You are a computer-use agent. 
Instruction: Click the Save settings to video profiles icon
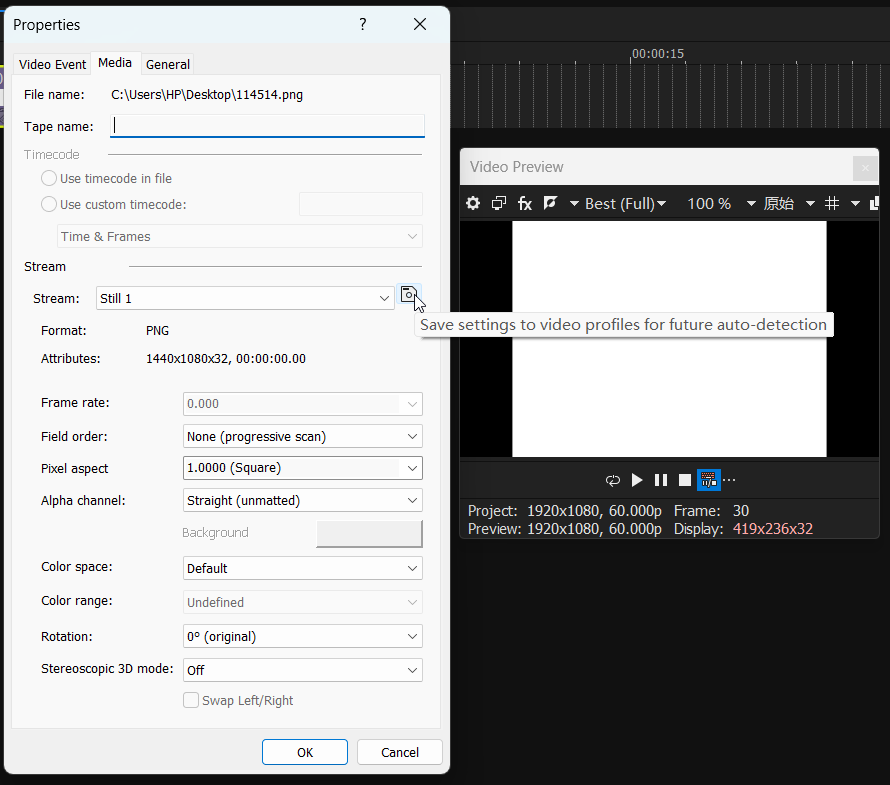(x=409, y=294)
